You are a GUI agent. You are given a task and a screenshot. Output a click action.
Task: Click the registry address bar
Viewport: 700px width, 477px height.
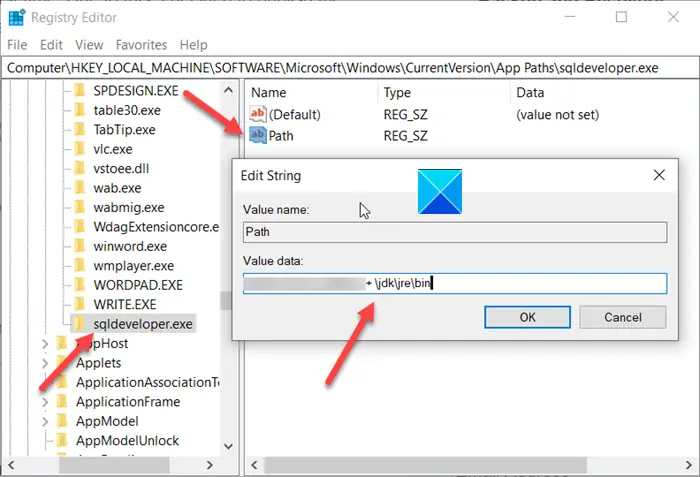click(x=350, y=68)
